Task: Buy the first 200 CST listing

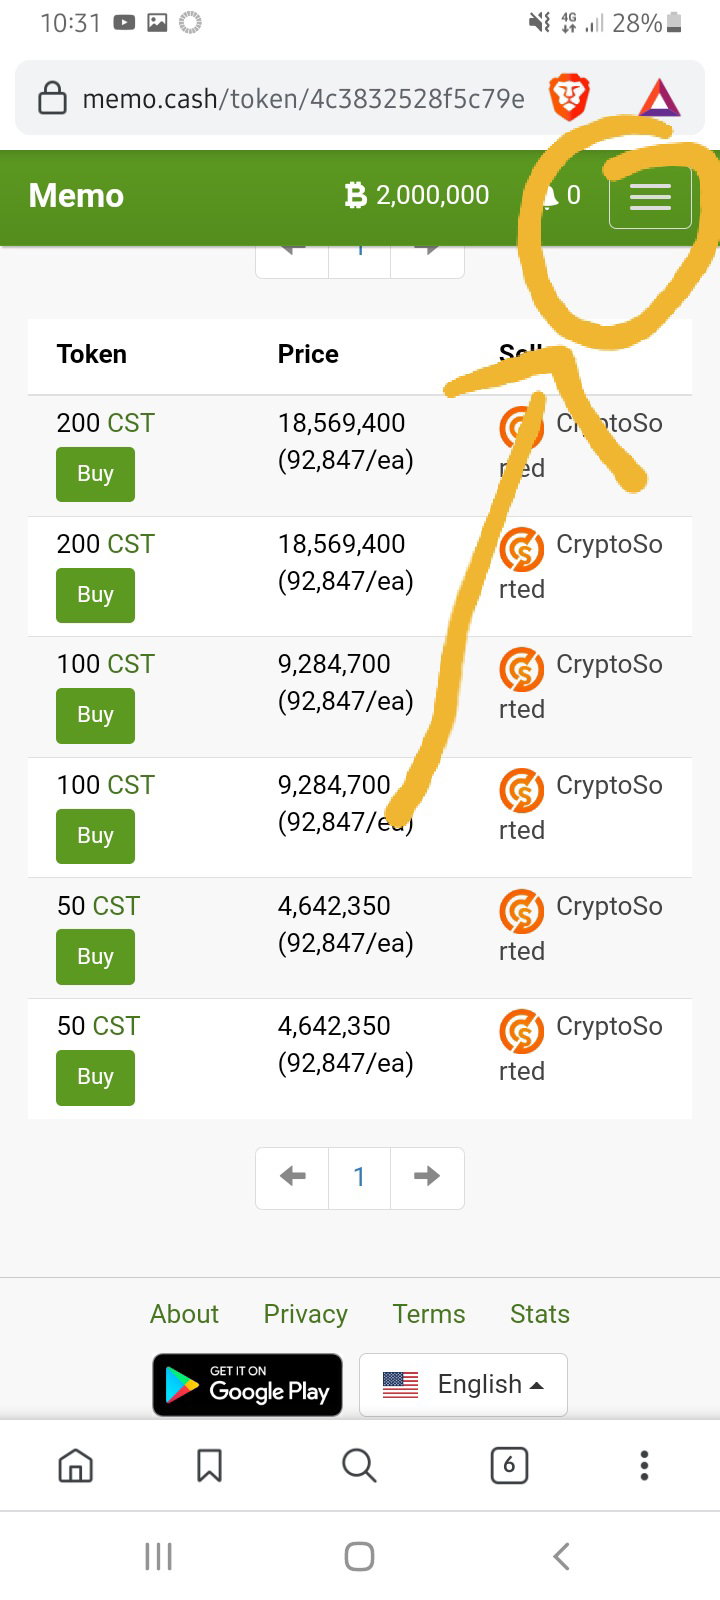Action: 95,474
